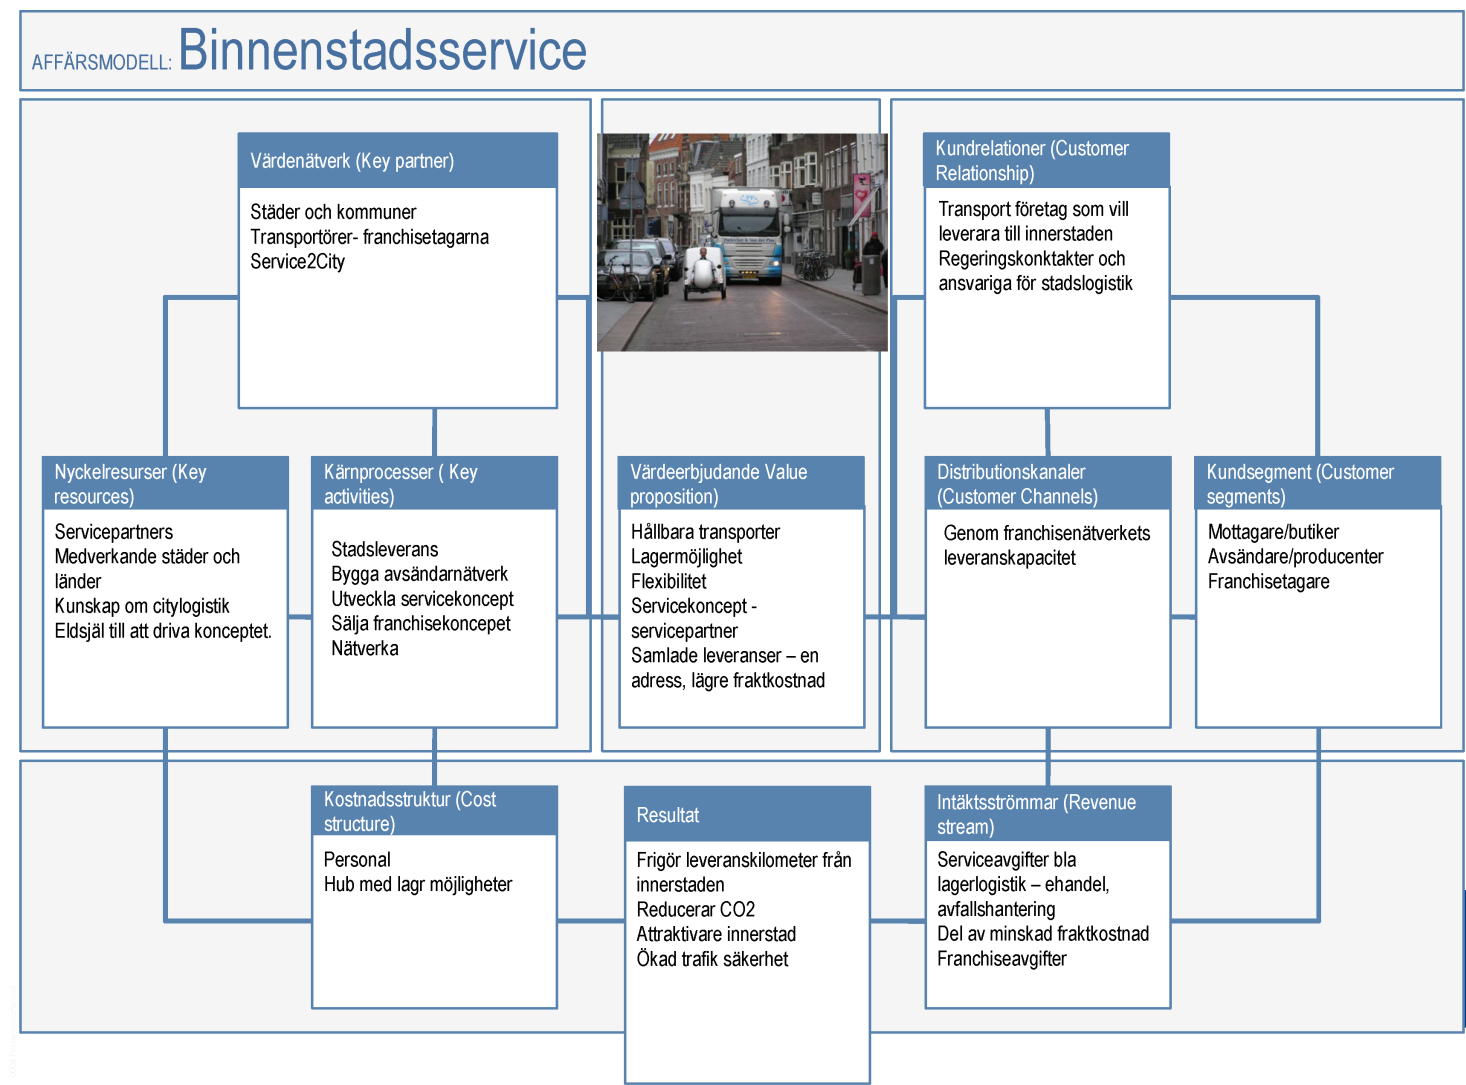Click 'Del av minskad fraktkostnad' text
Screen dimensions: 1466x1085
tap(1042, 934)
